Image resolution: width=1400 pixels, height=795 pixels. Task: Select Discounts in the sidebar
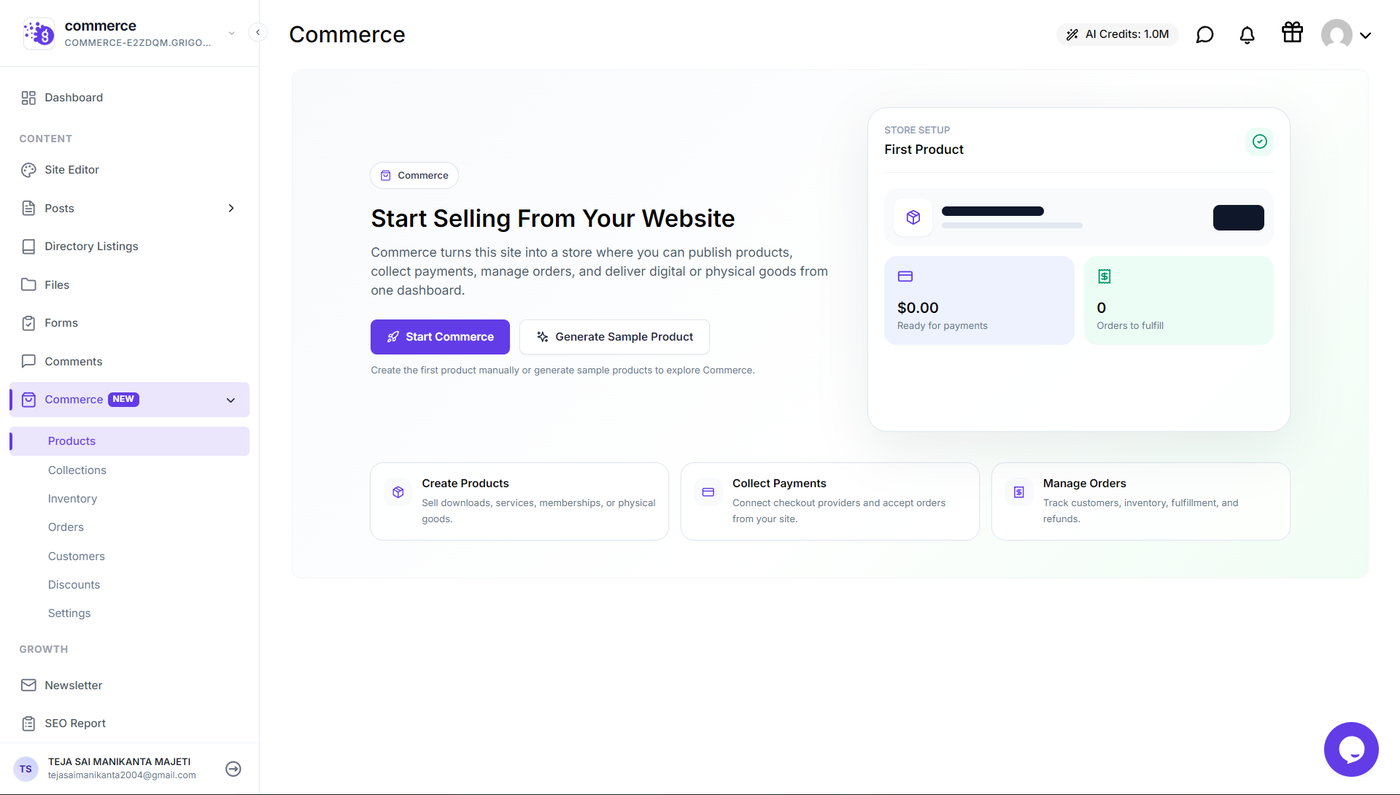pyautogui.click(x=74, y=585)
